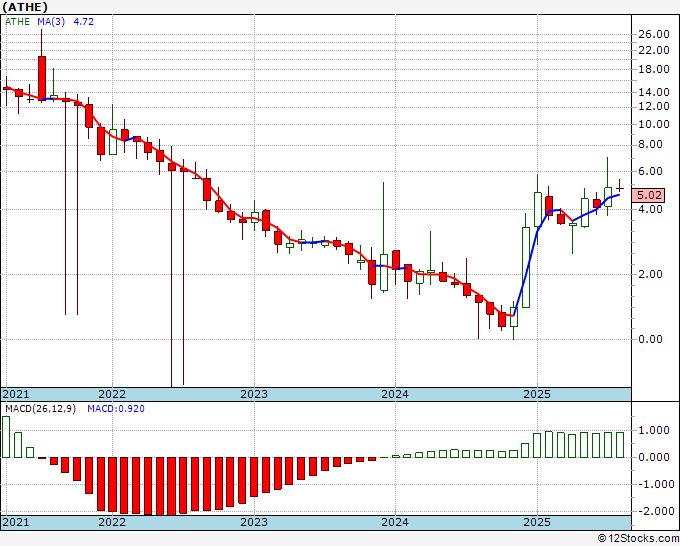Click the 10.00 price axis label
Viewport: 680px width, 546px height.
(x=654, y=124)
